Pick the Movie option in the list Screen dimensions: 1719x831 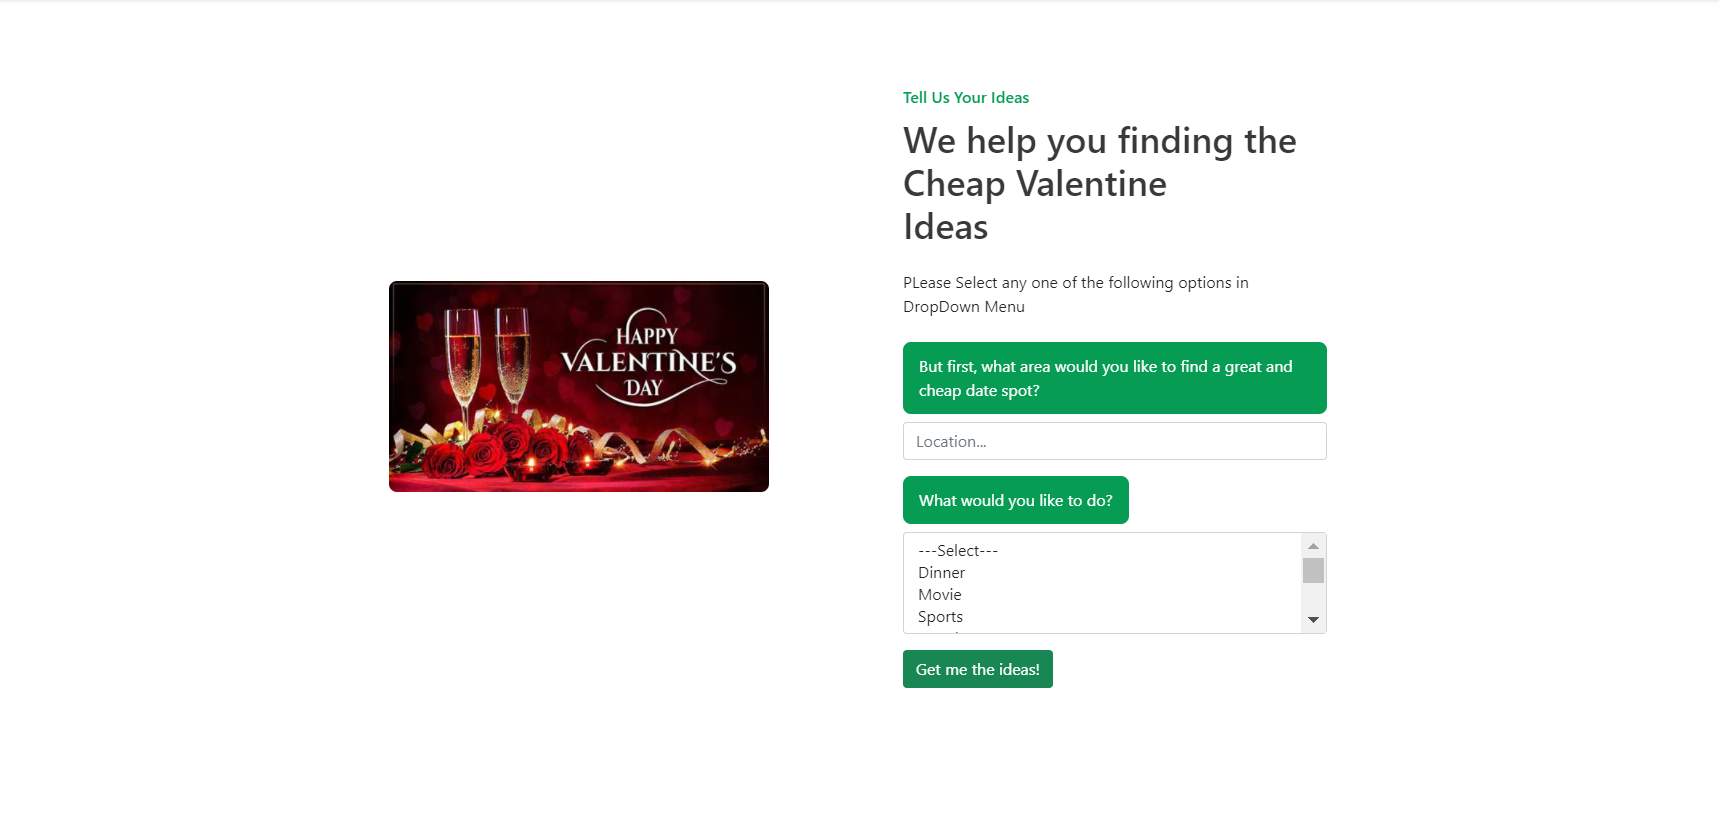pos(940,595)
